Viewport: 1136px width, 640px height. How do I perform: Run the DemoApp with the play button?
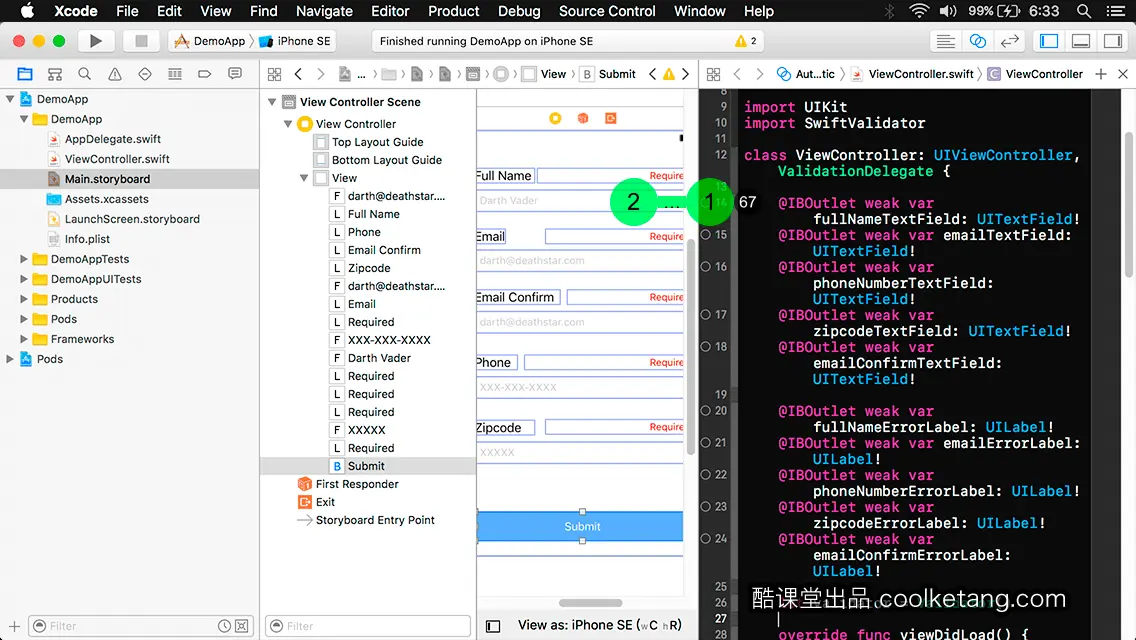(95, 41)
